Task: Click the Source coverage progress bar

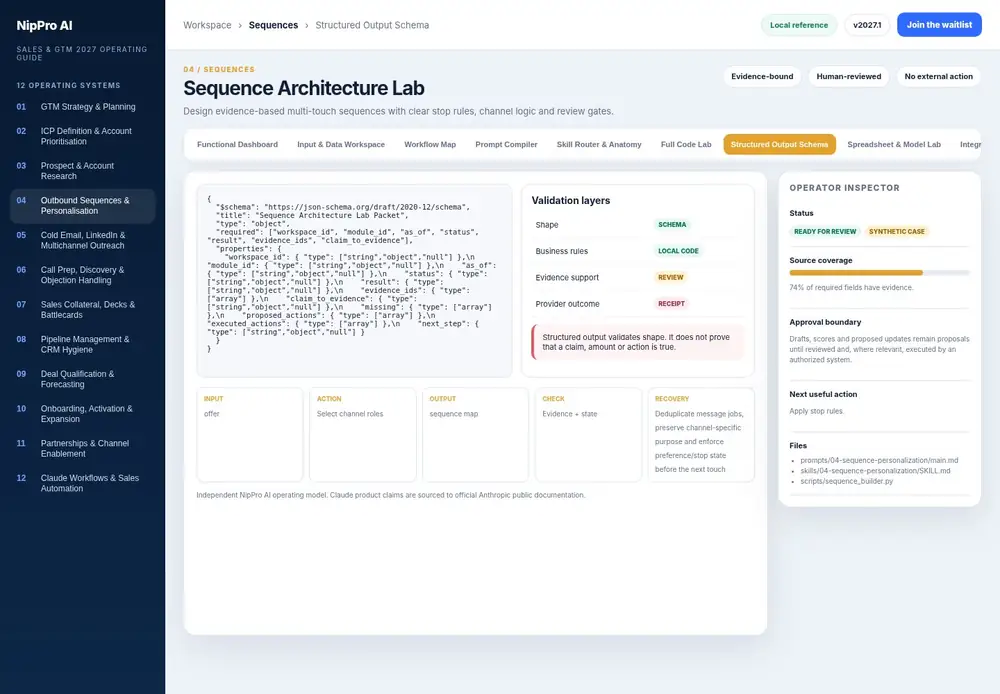Action: pyautogui.click(x=879, y=272)
